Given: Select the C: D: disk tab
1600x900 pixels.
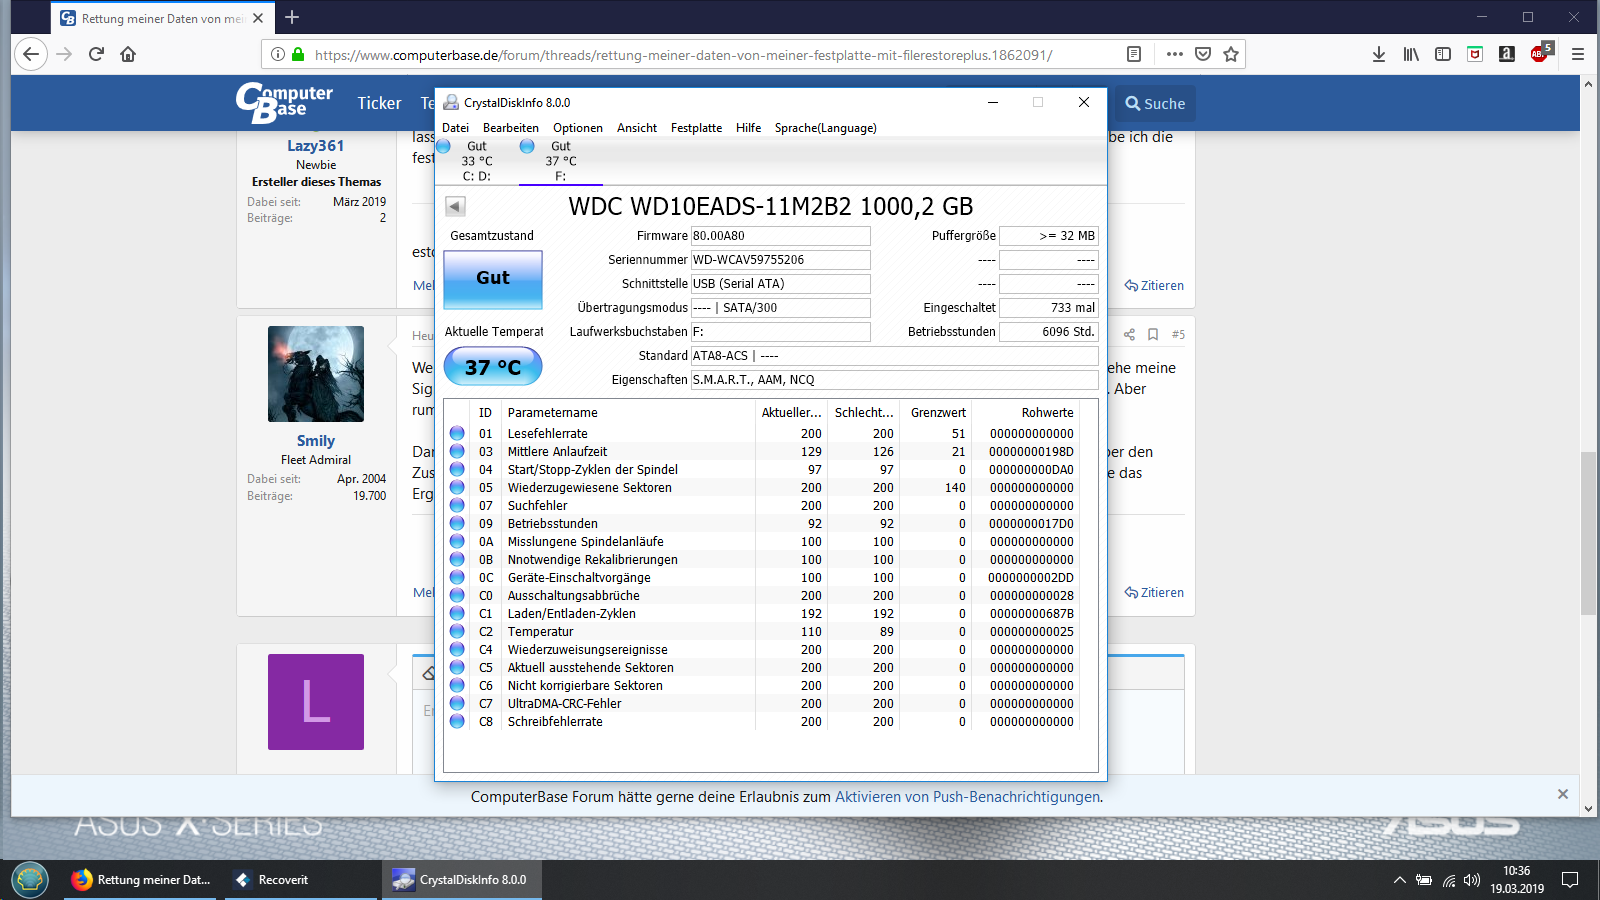Looking at the screenshot, I should pos(476,161).
